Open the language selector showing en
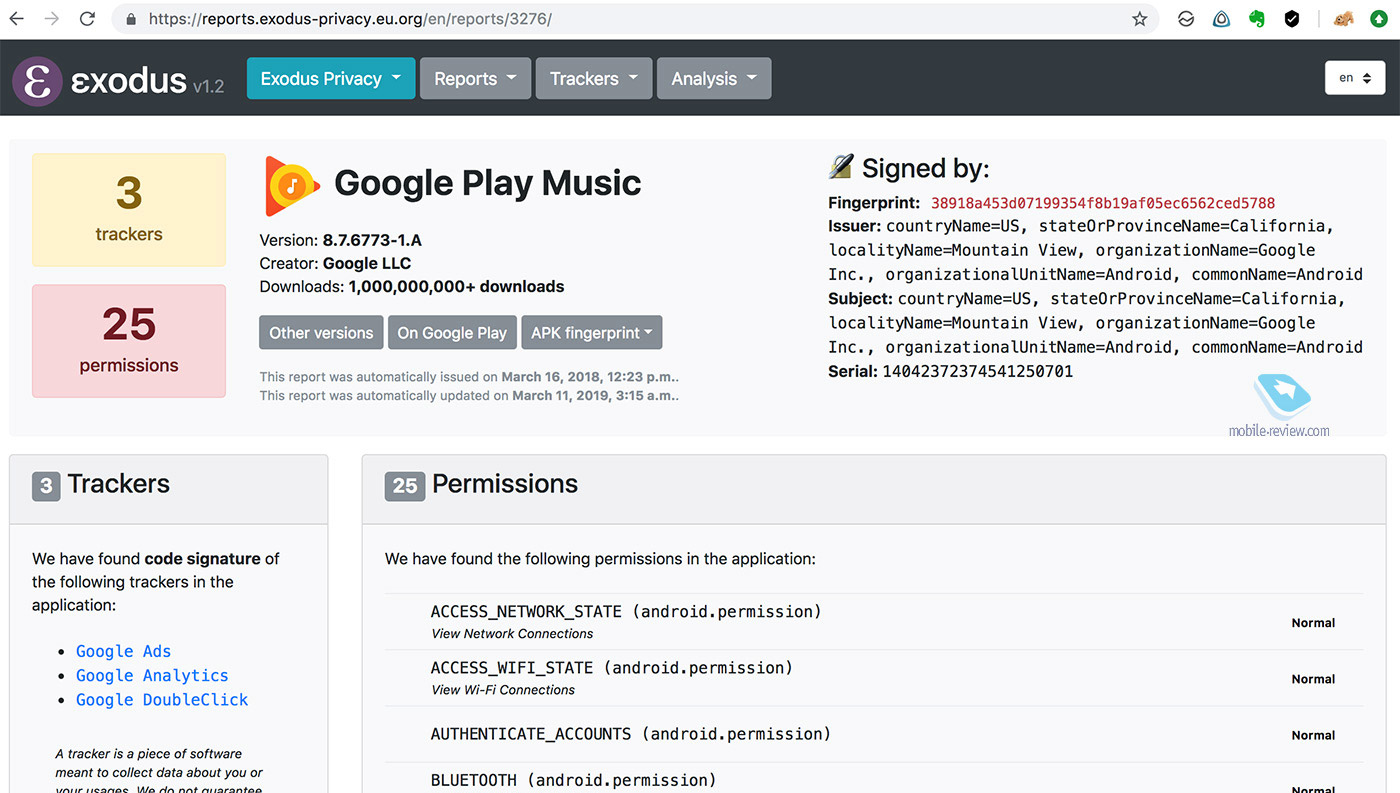This screenshot has width=1400, height=793. [x=1355, y=78]
